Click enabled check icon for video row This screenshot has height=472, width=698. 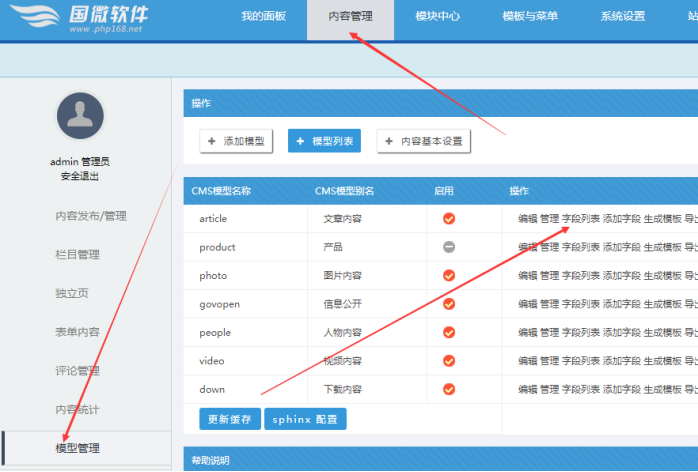point(448,361)
